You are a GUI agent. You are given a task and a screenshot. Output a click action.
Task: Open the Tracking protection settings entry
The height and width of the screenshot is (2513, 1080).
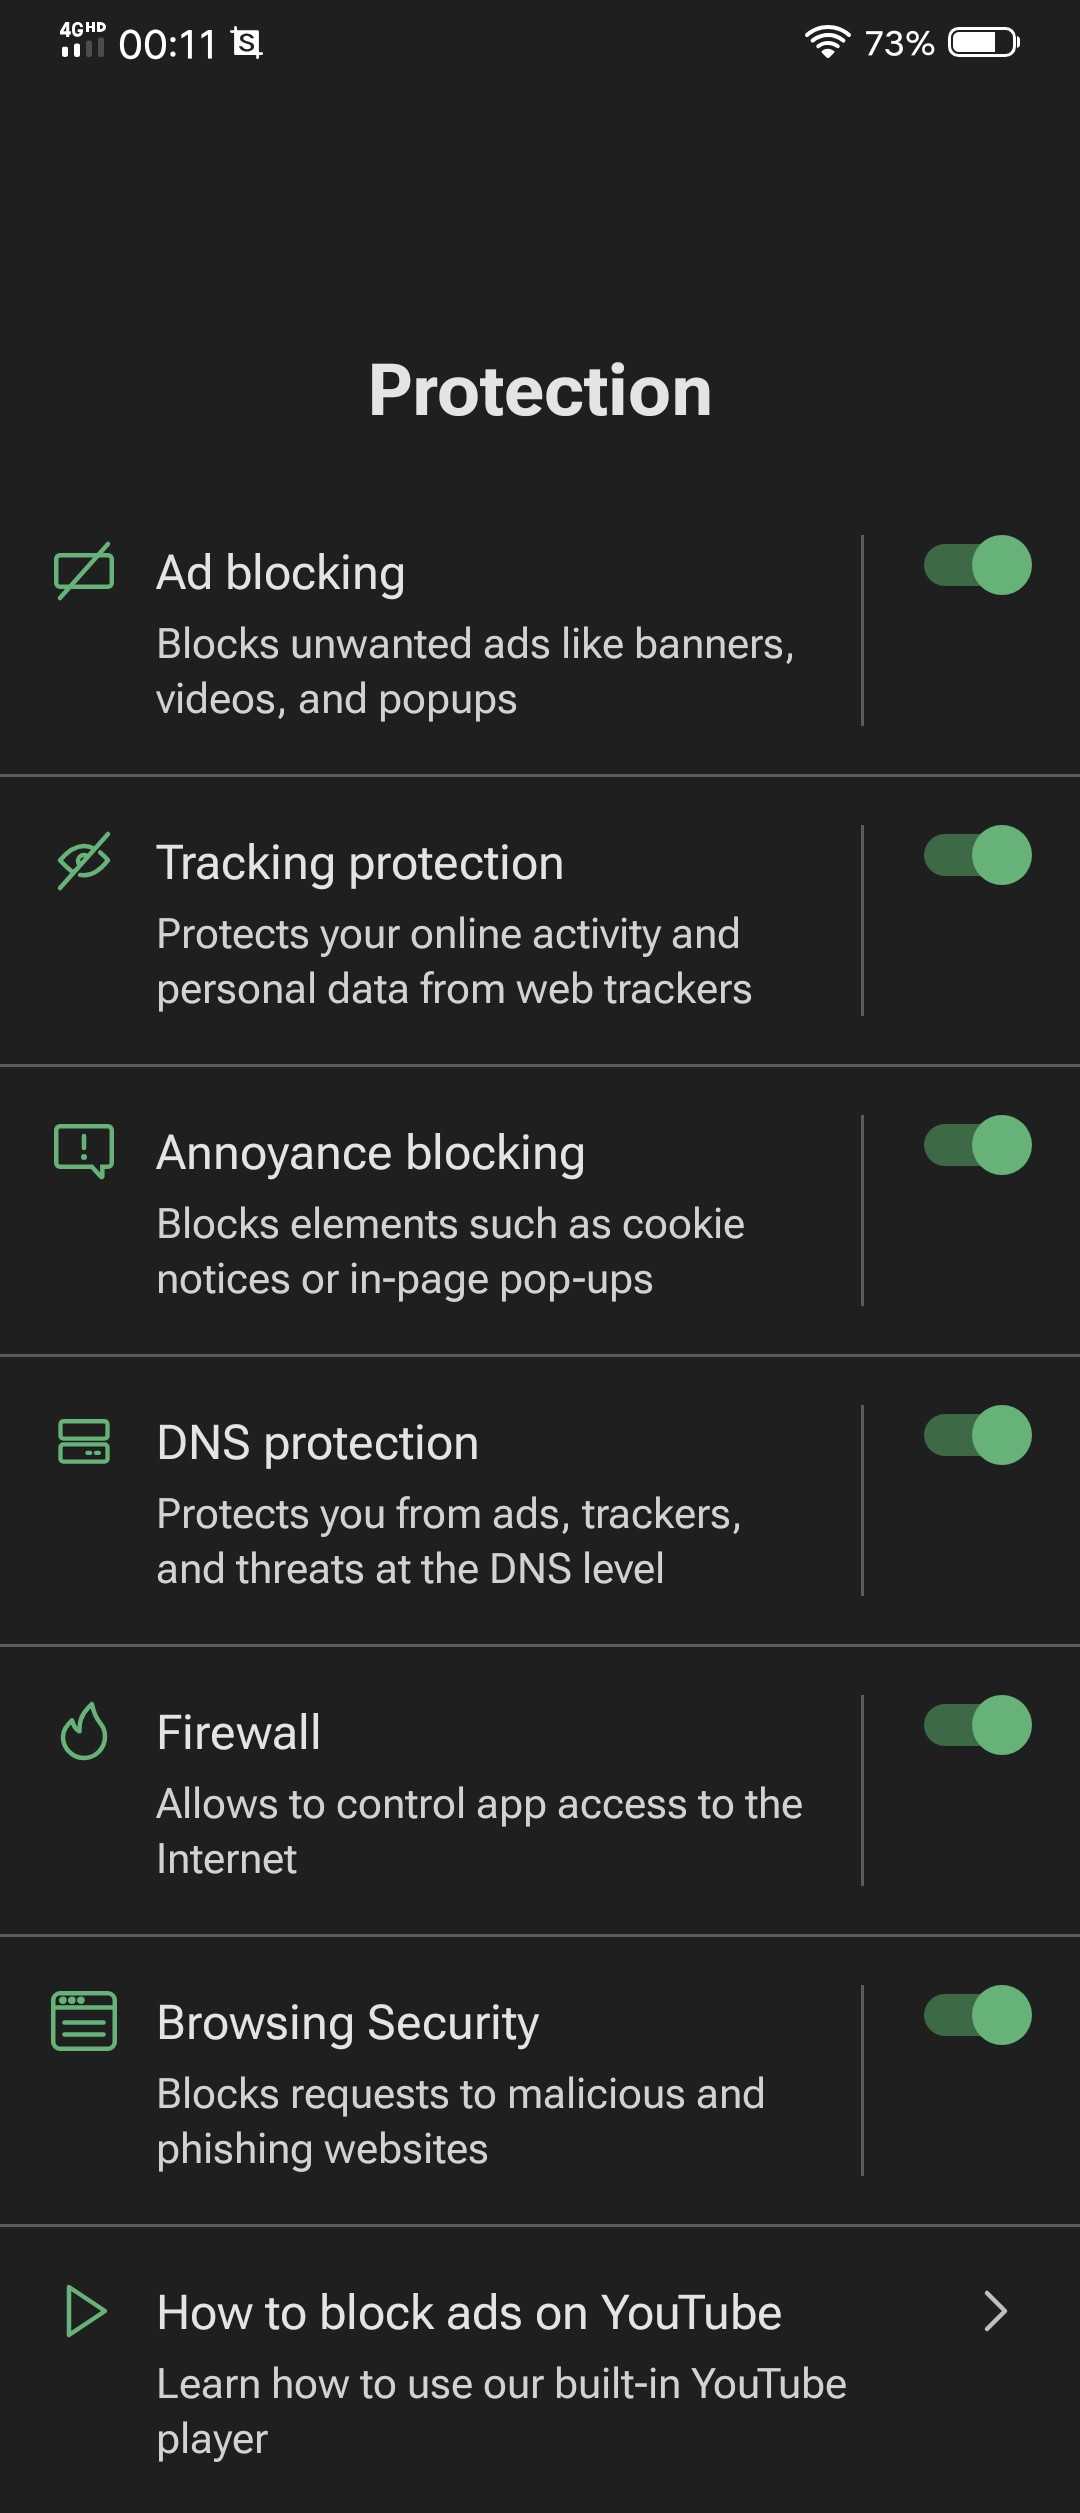(430, 921)
